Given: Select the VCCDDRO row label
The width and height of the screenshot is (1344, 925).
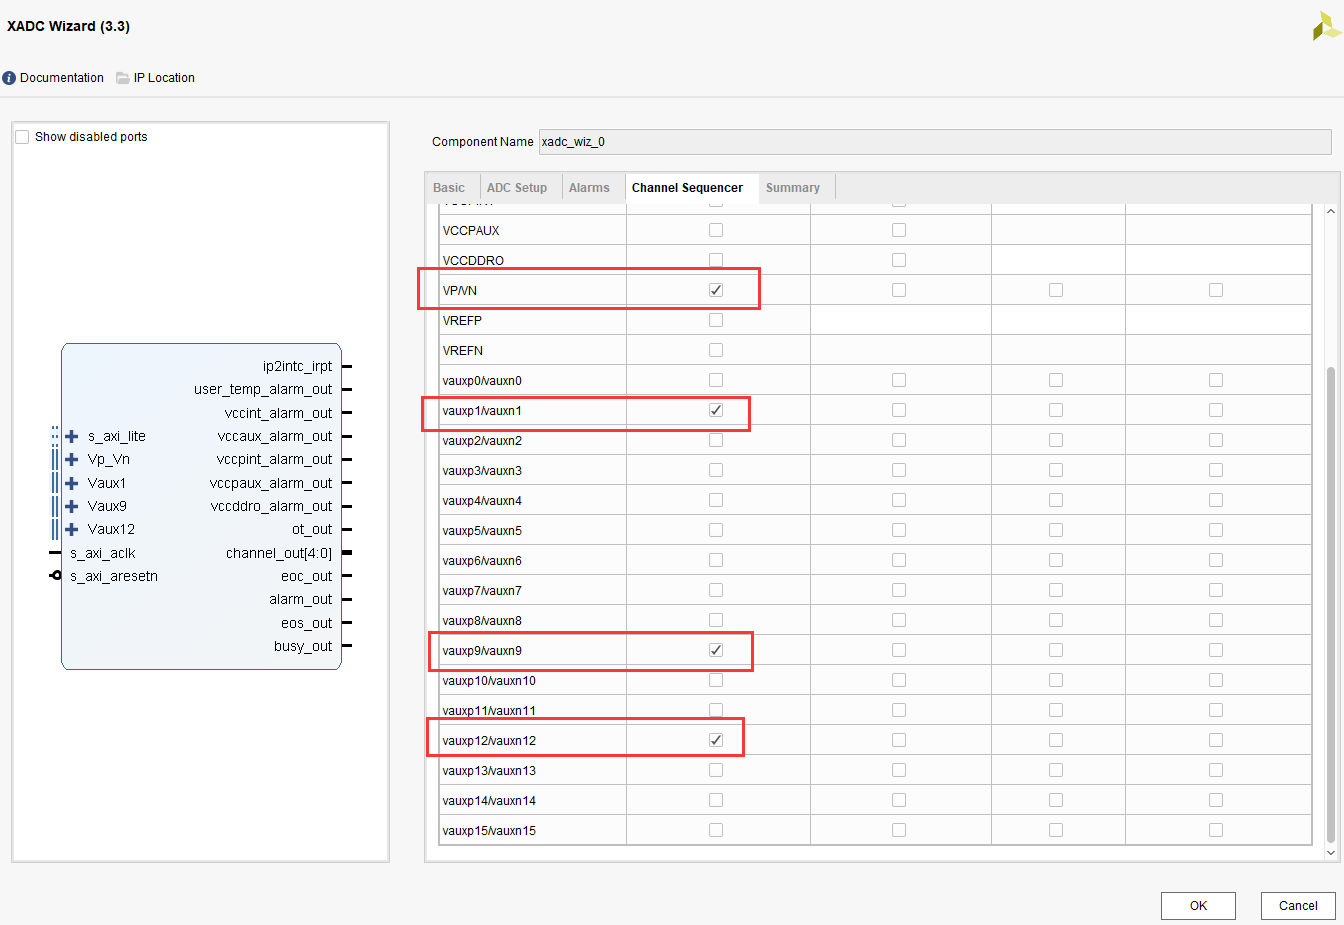Looking at the screenshot, I should [x=473, y=261].
